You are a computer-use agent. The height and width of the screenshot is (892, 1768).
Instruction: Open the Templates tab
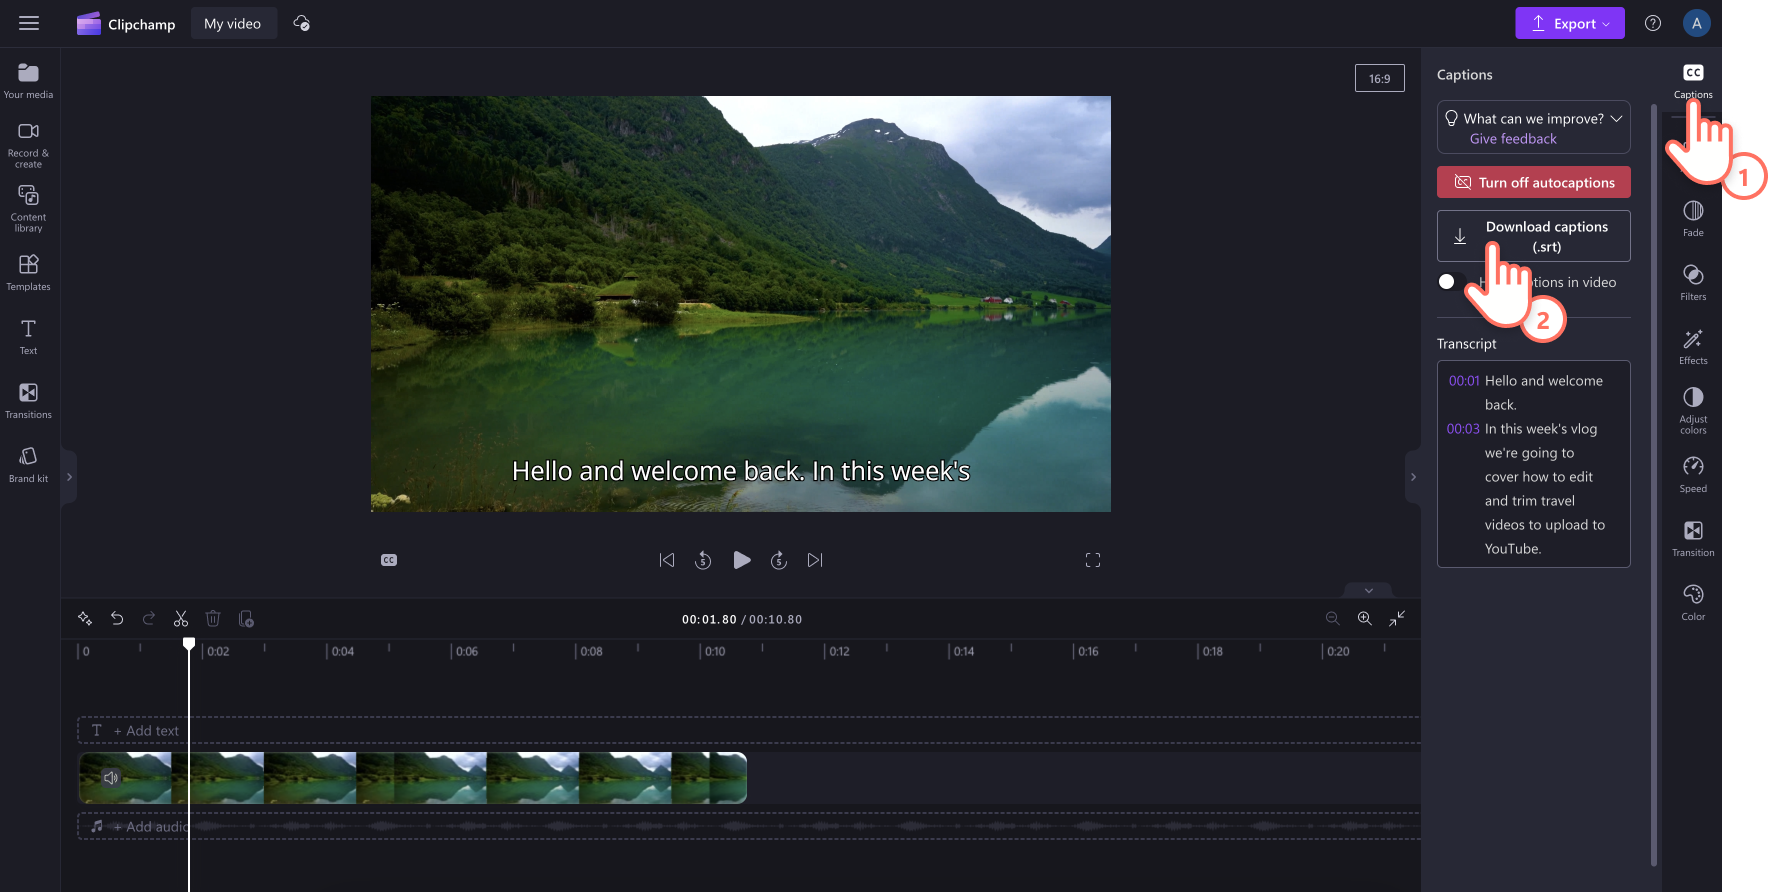tap(28, 272)
